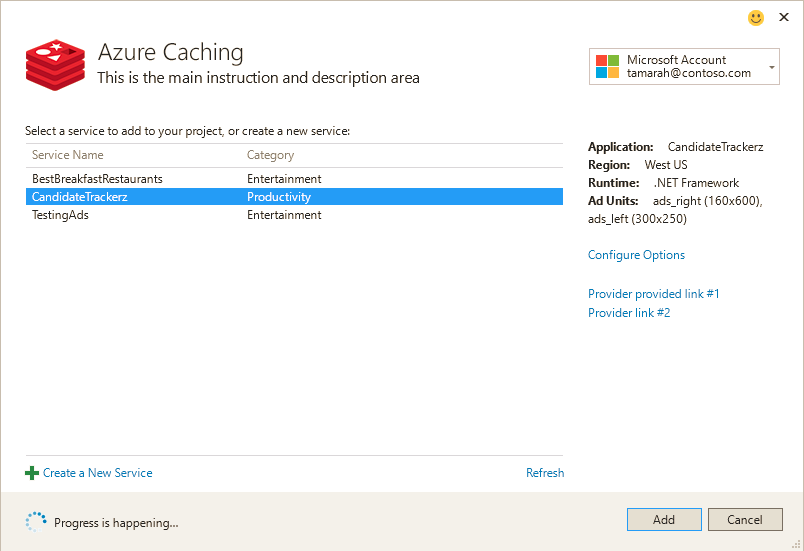Click the ads_left (300x250) value
Screen dimensions: 804x551
pyautogui.click(x=637, y=219)
